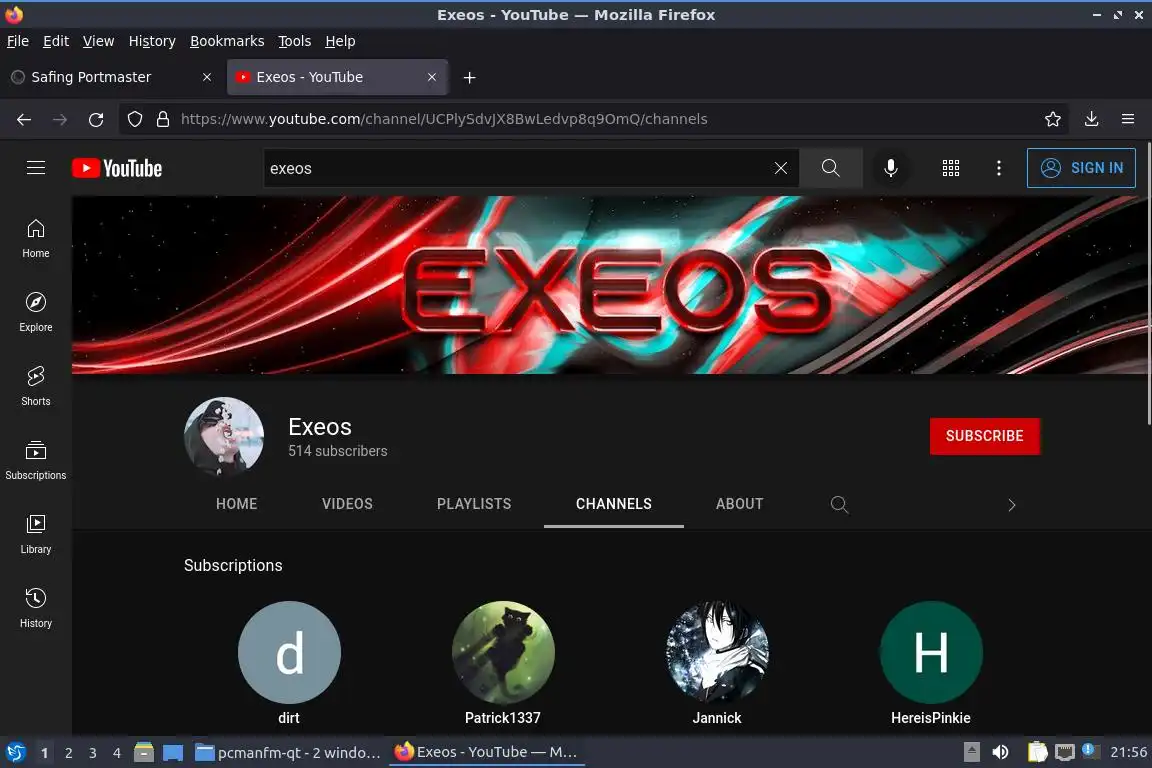Screen dimensions: 1152x768
Task: Click the page vertical scrollbar
Action: point(1148,284)
